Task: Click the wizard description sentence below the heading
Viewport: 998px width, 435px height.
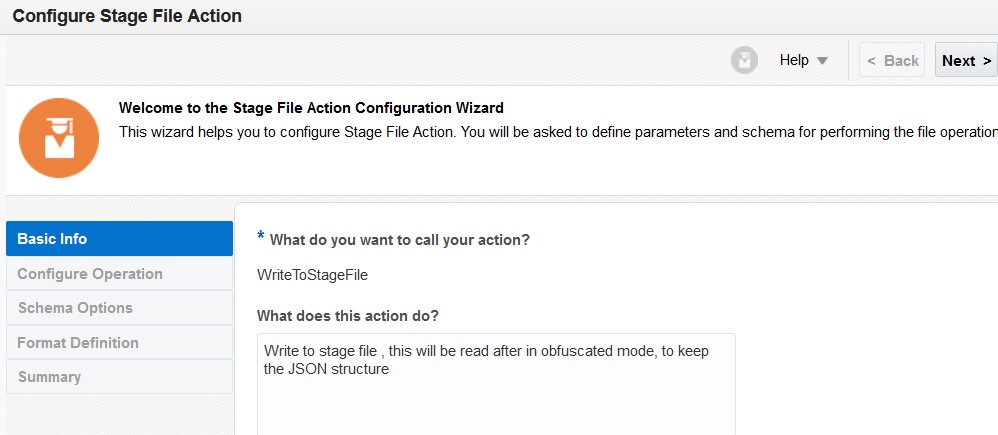Action: [556, 132]
